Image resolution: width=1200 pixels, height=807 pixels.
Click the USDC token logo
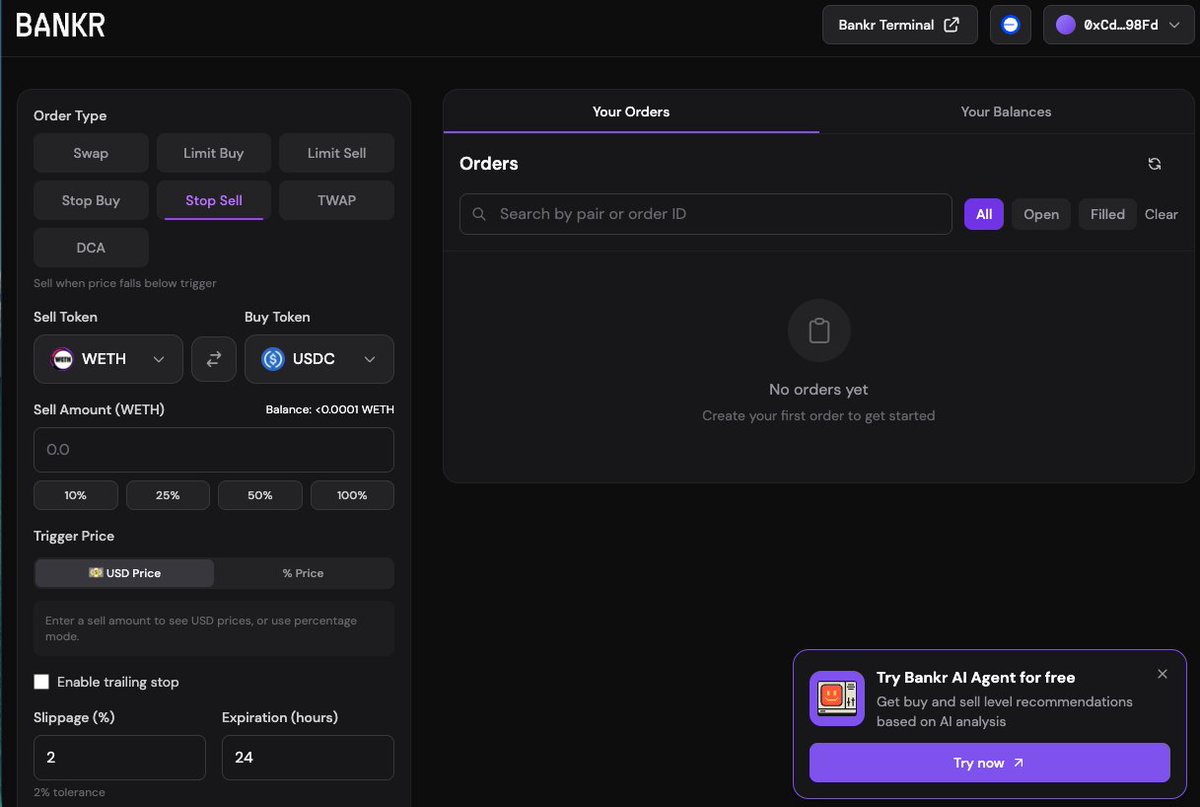pos(273,359)
